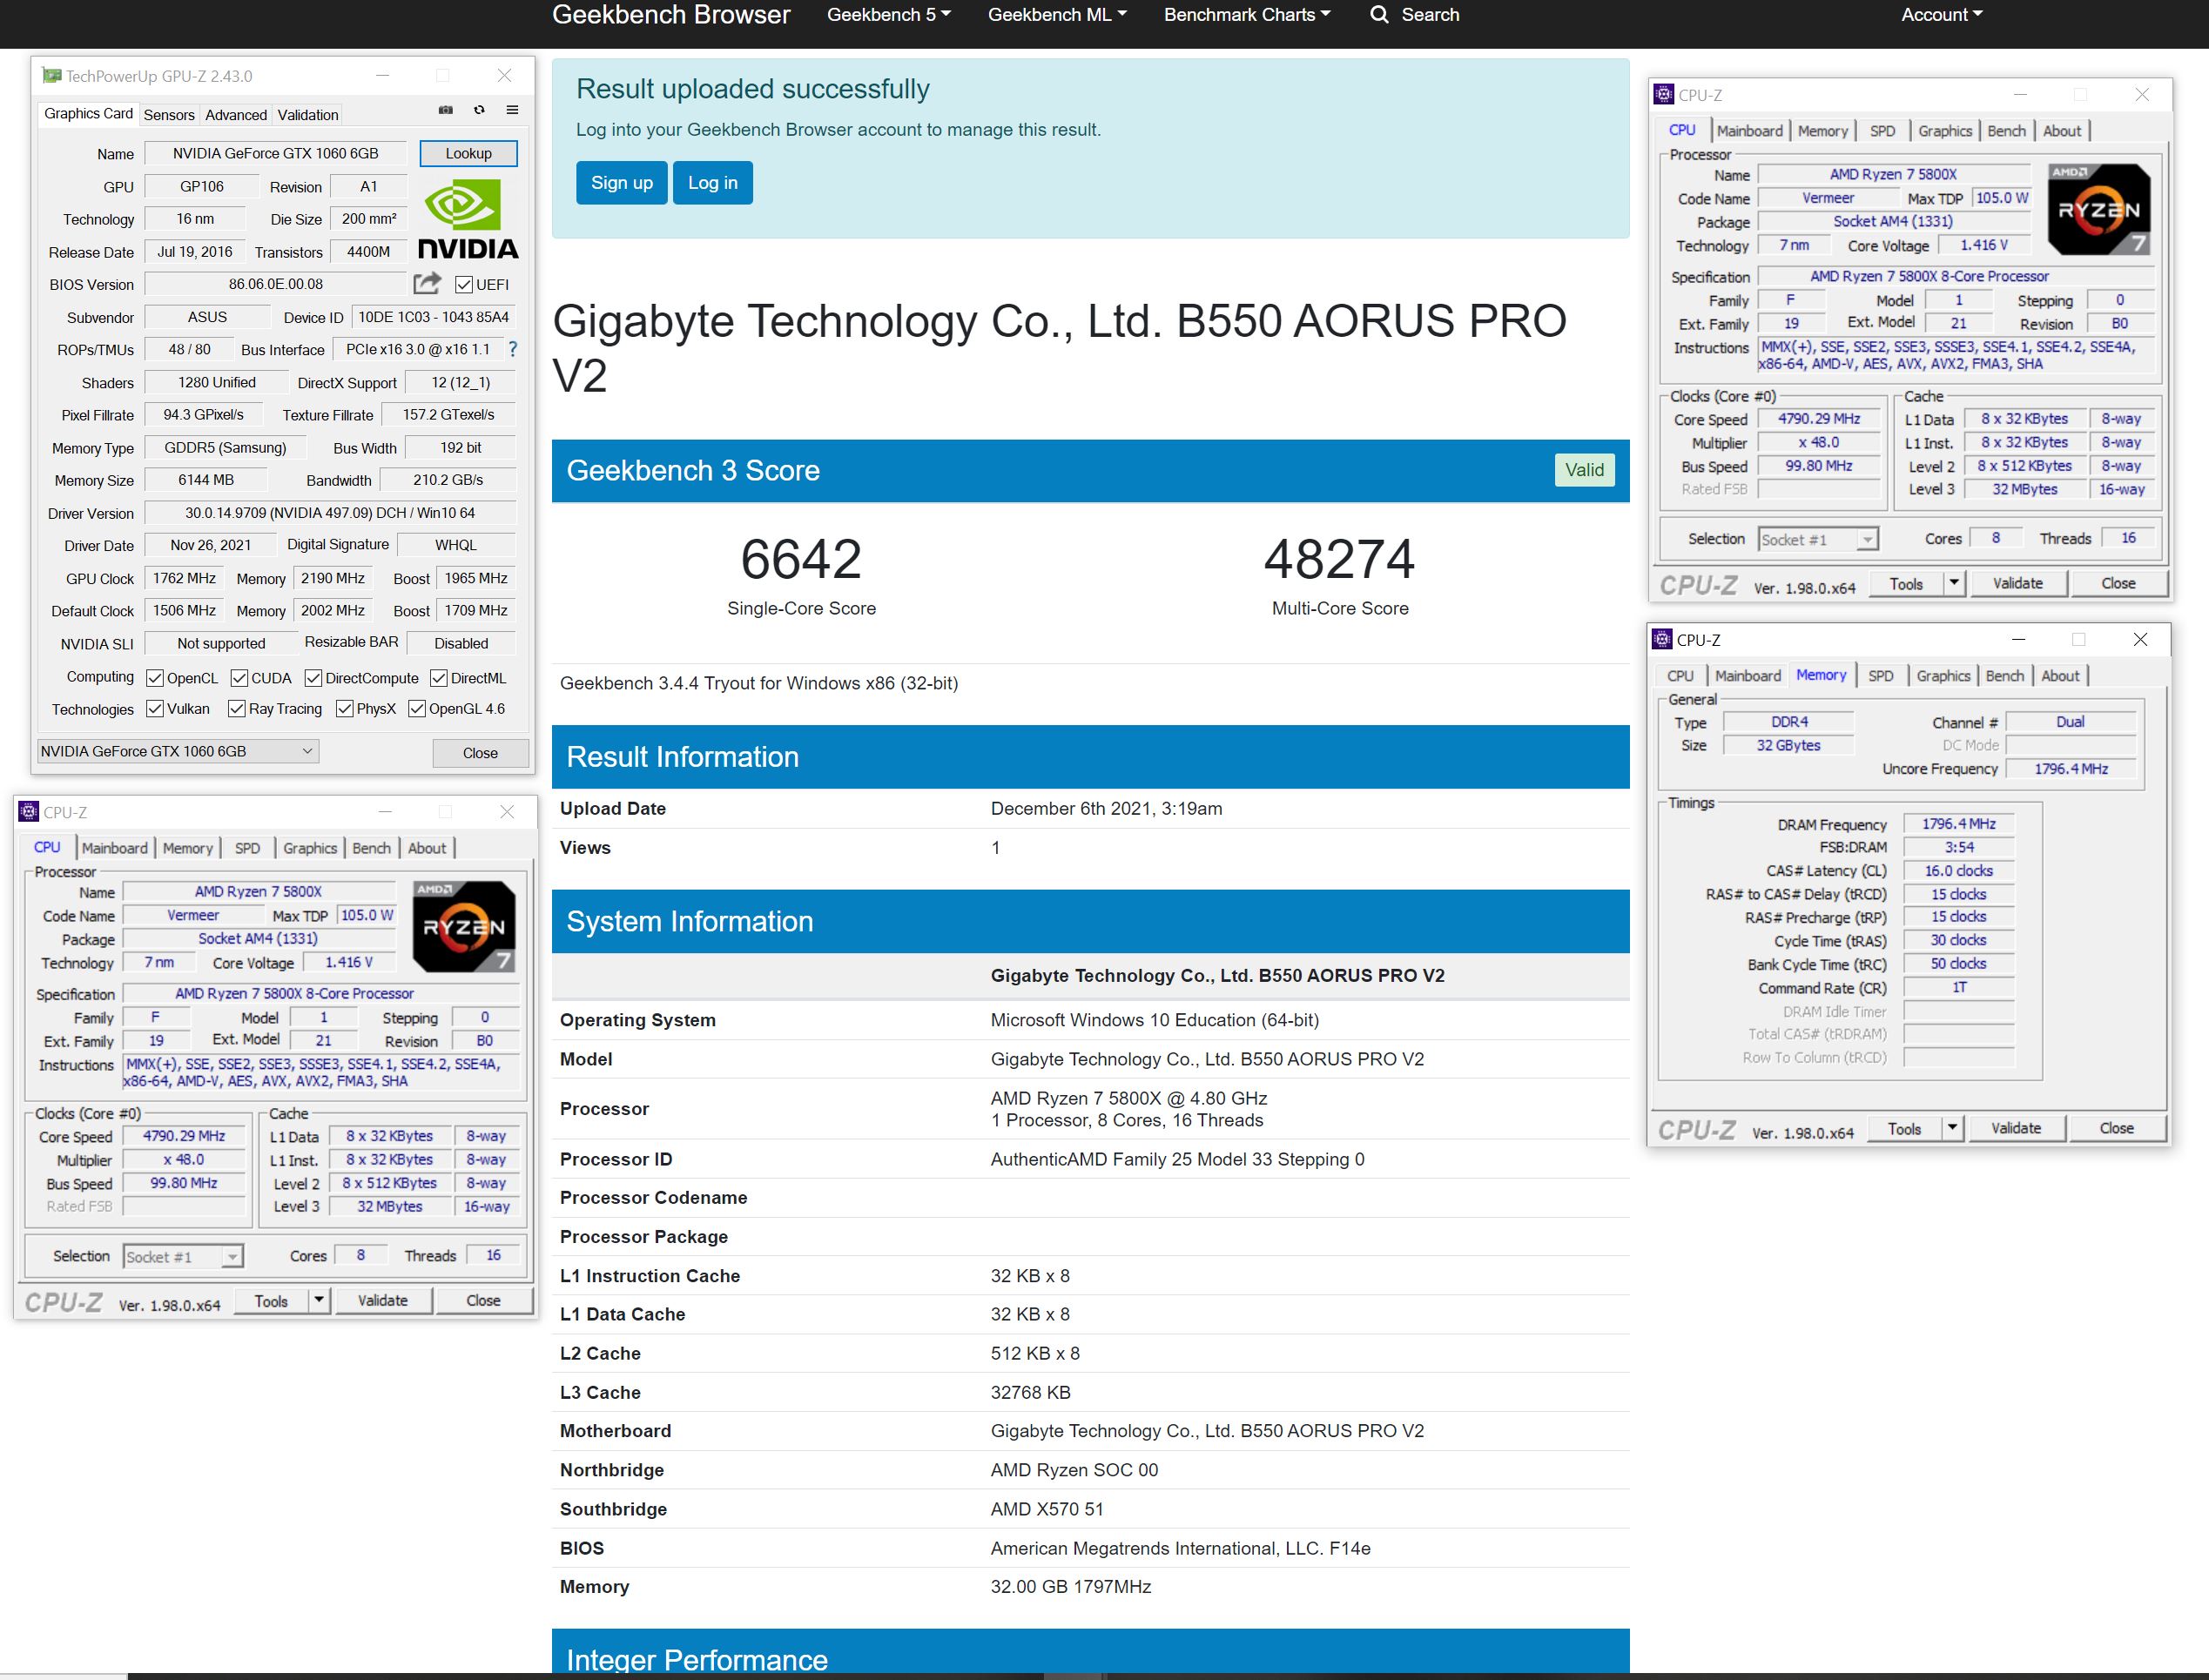Image resolution: width=2209 pixels, height=1680 pixels.
Task: Click the Ryzen 7 logo in lower-left CPU-Z
Action: 464,926
